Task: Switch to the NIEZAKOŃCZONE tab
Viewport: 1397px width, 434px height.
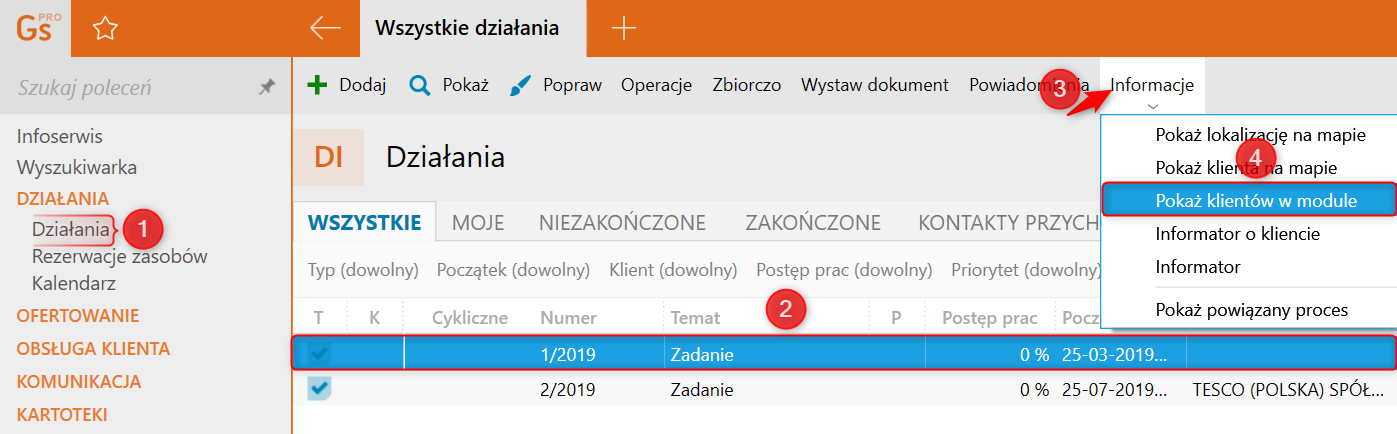Action: (x=622, y=223)
